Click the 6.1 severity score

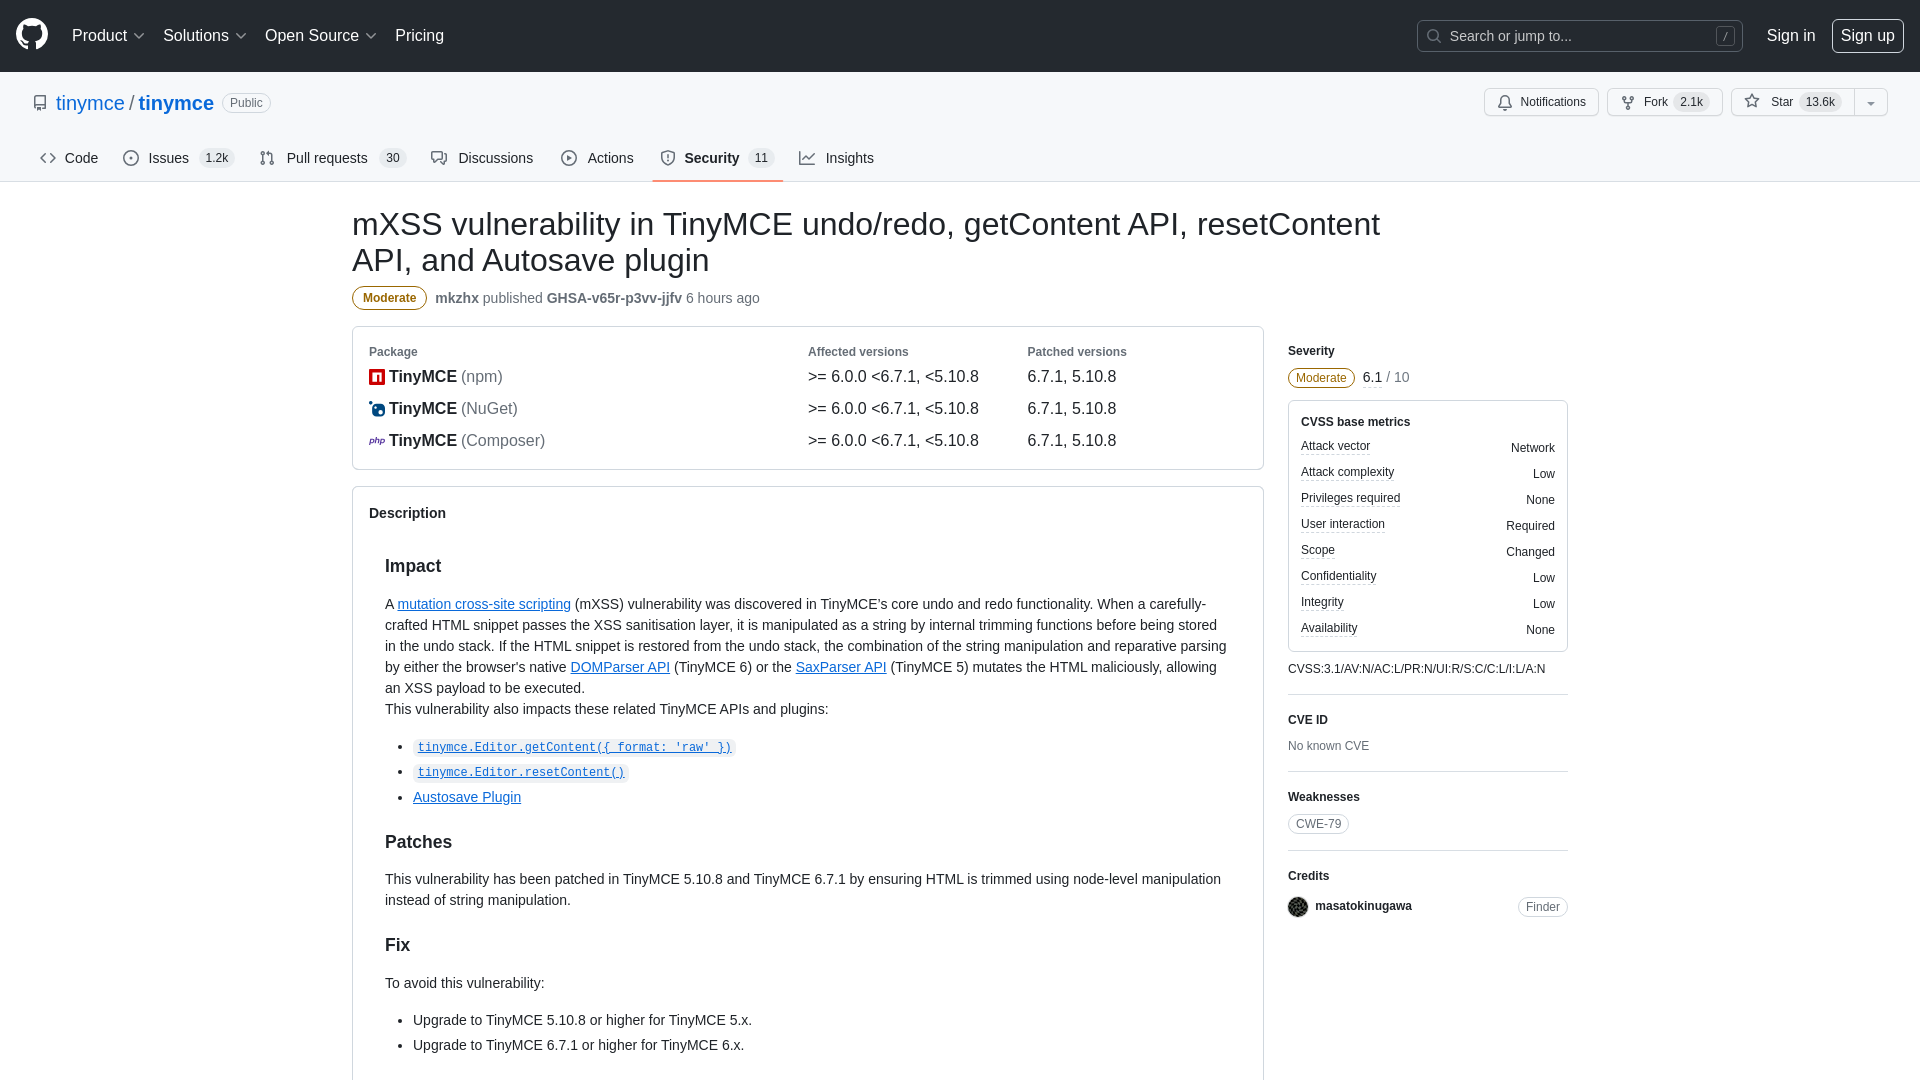click(1372, 377)
